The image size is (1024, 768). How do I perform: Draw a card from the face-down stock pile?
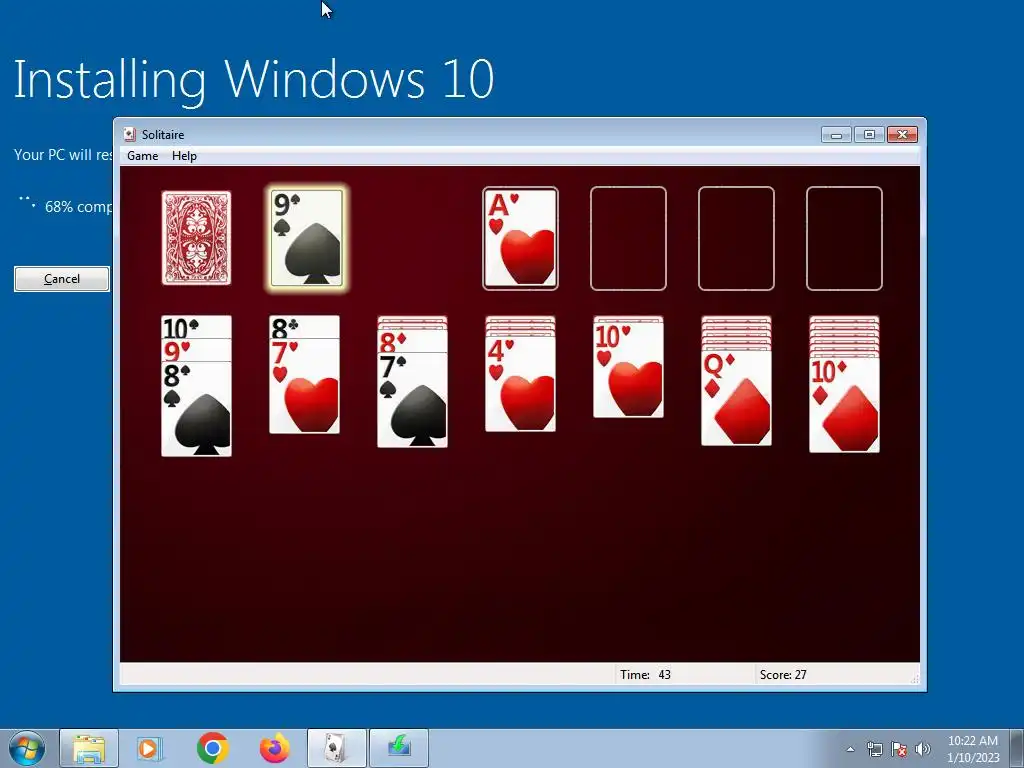point(196,238)
